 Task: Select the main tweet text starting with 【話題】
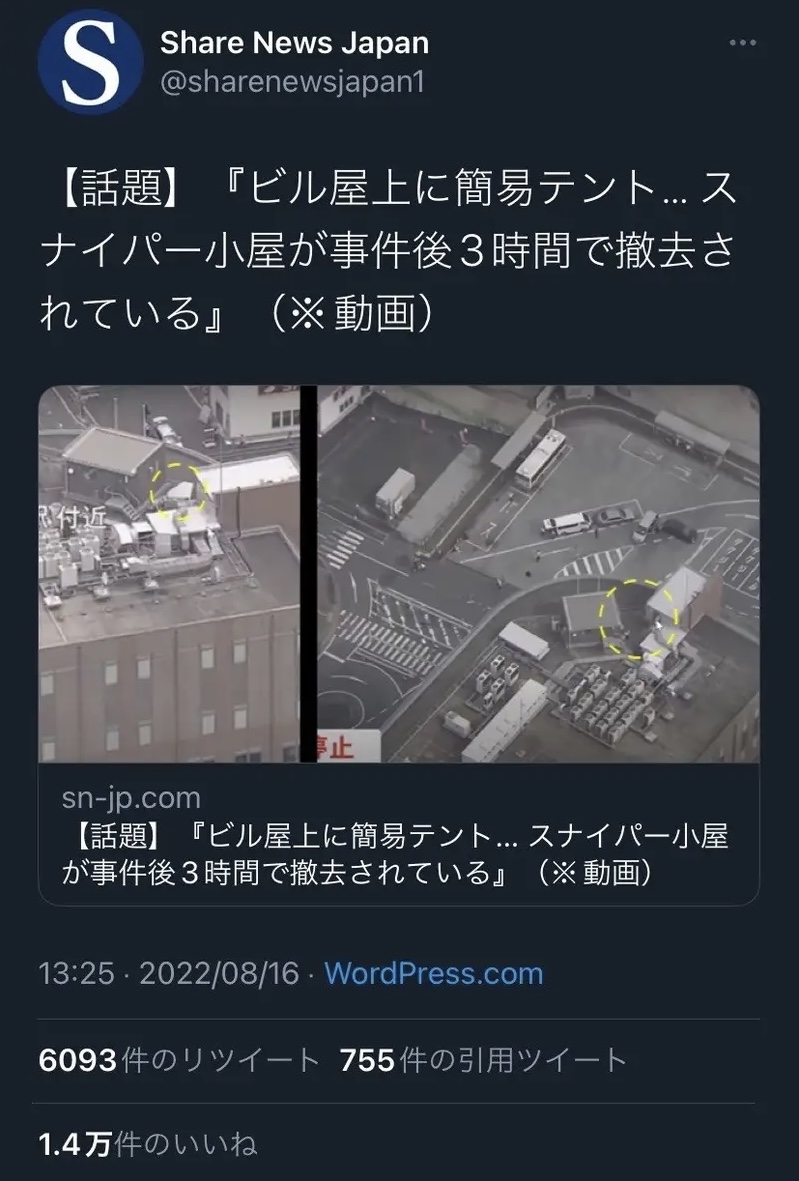click(x=388, y=250)
